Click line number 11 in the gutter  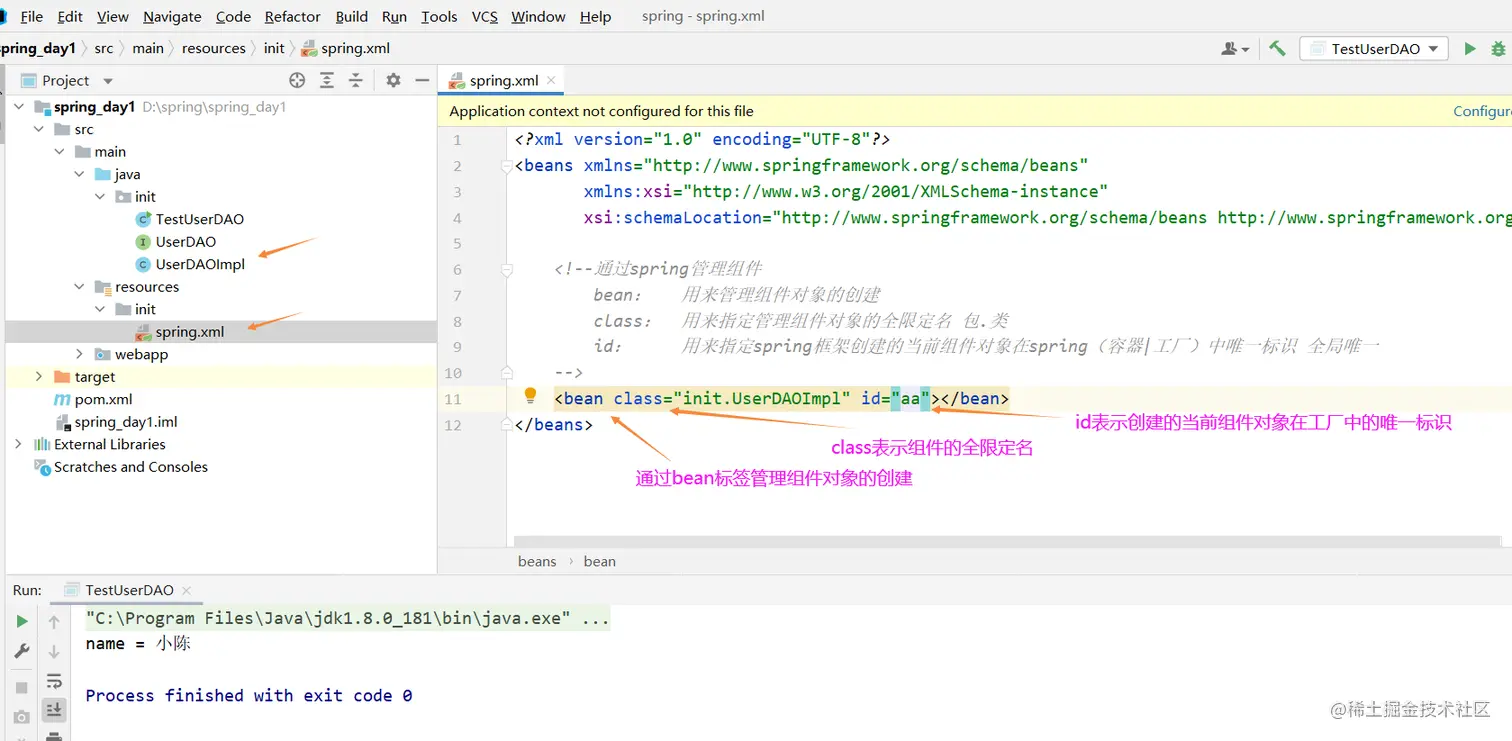[x=453, y=399]
